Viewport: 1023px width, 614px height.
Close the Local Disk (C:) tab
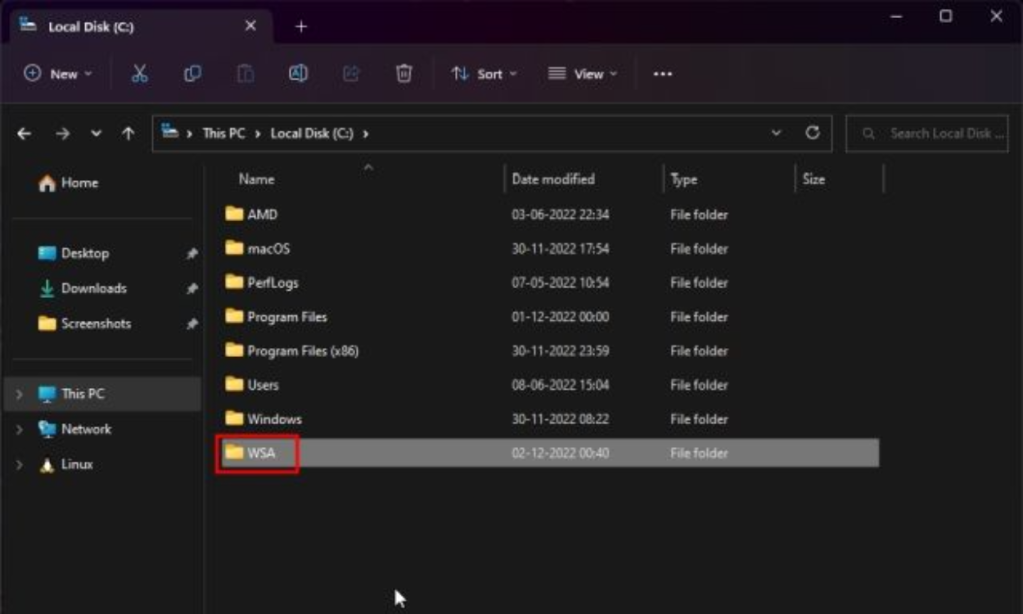pos(251,26)
